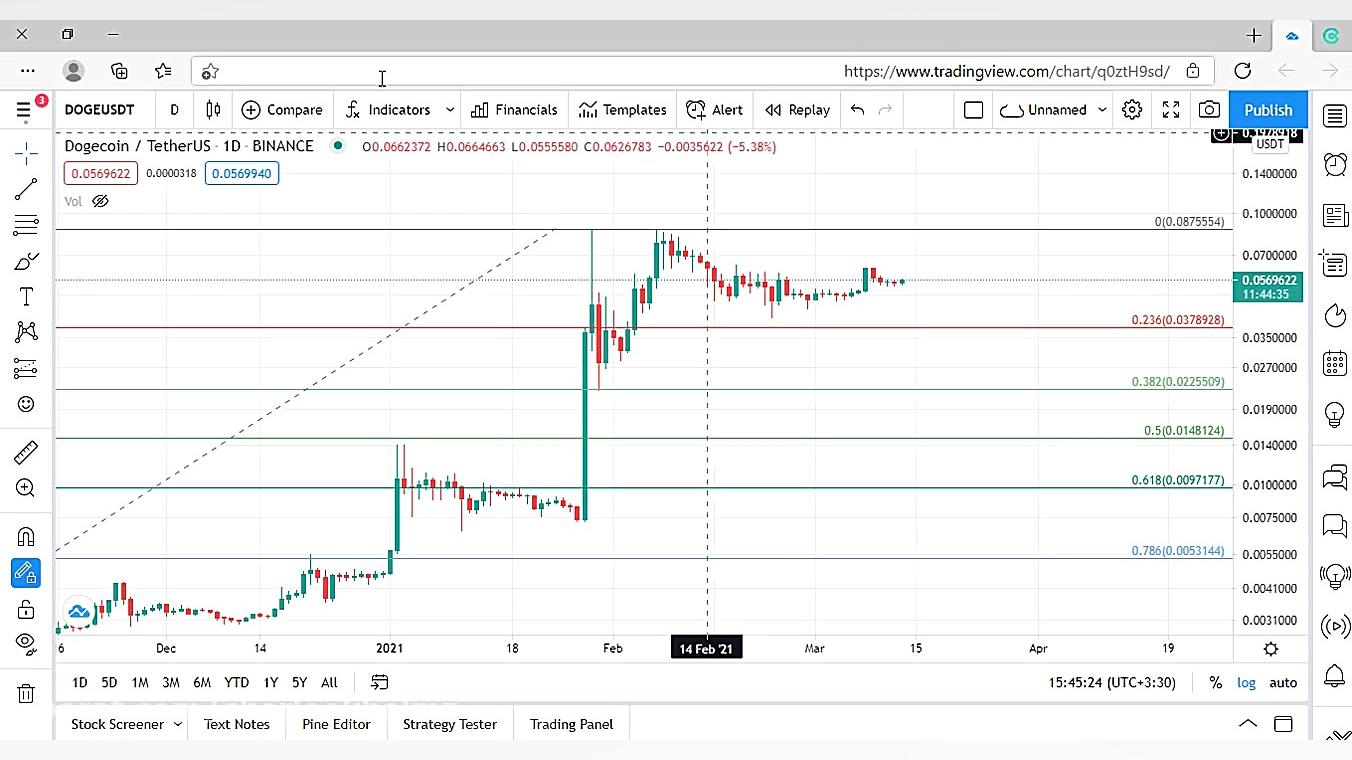Open the news panel in right sidebar
Image resolution: width=1352 pixels, height=760 pixels.
(x=1335, y=215)
